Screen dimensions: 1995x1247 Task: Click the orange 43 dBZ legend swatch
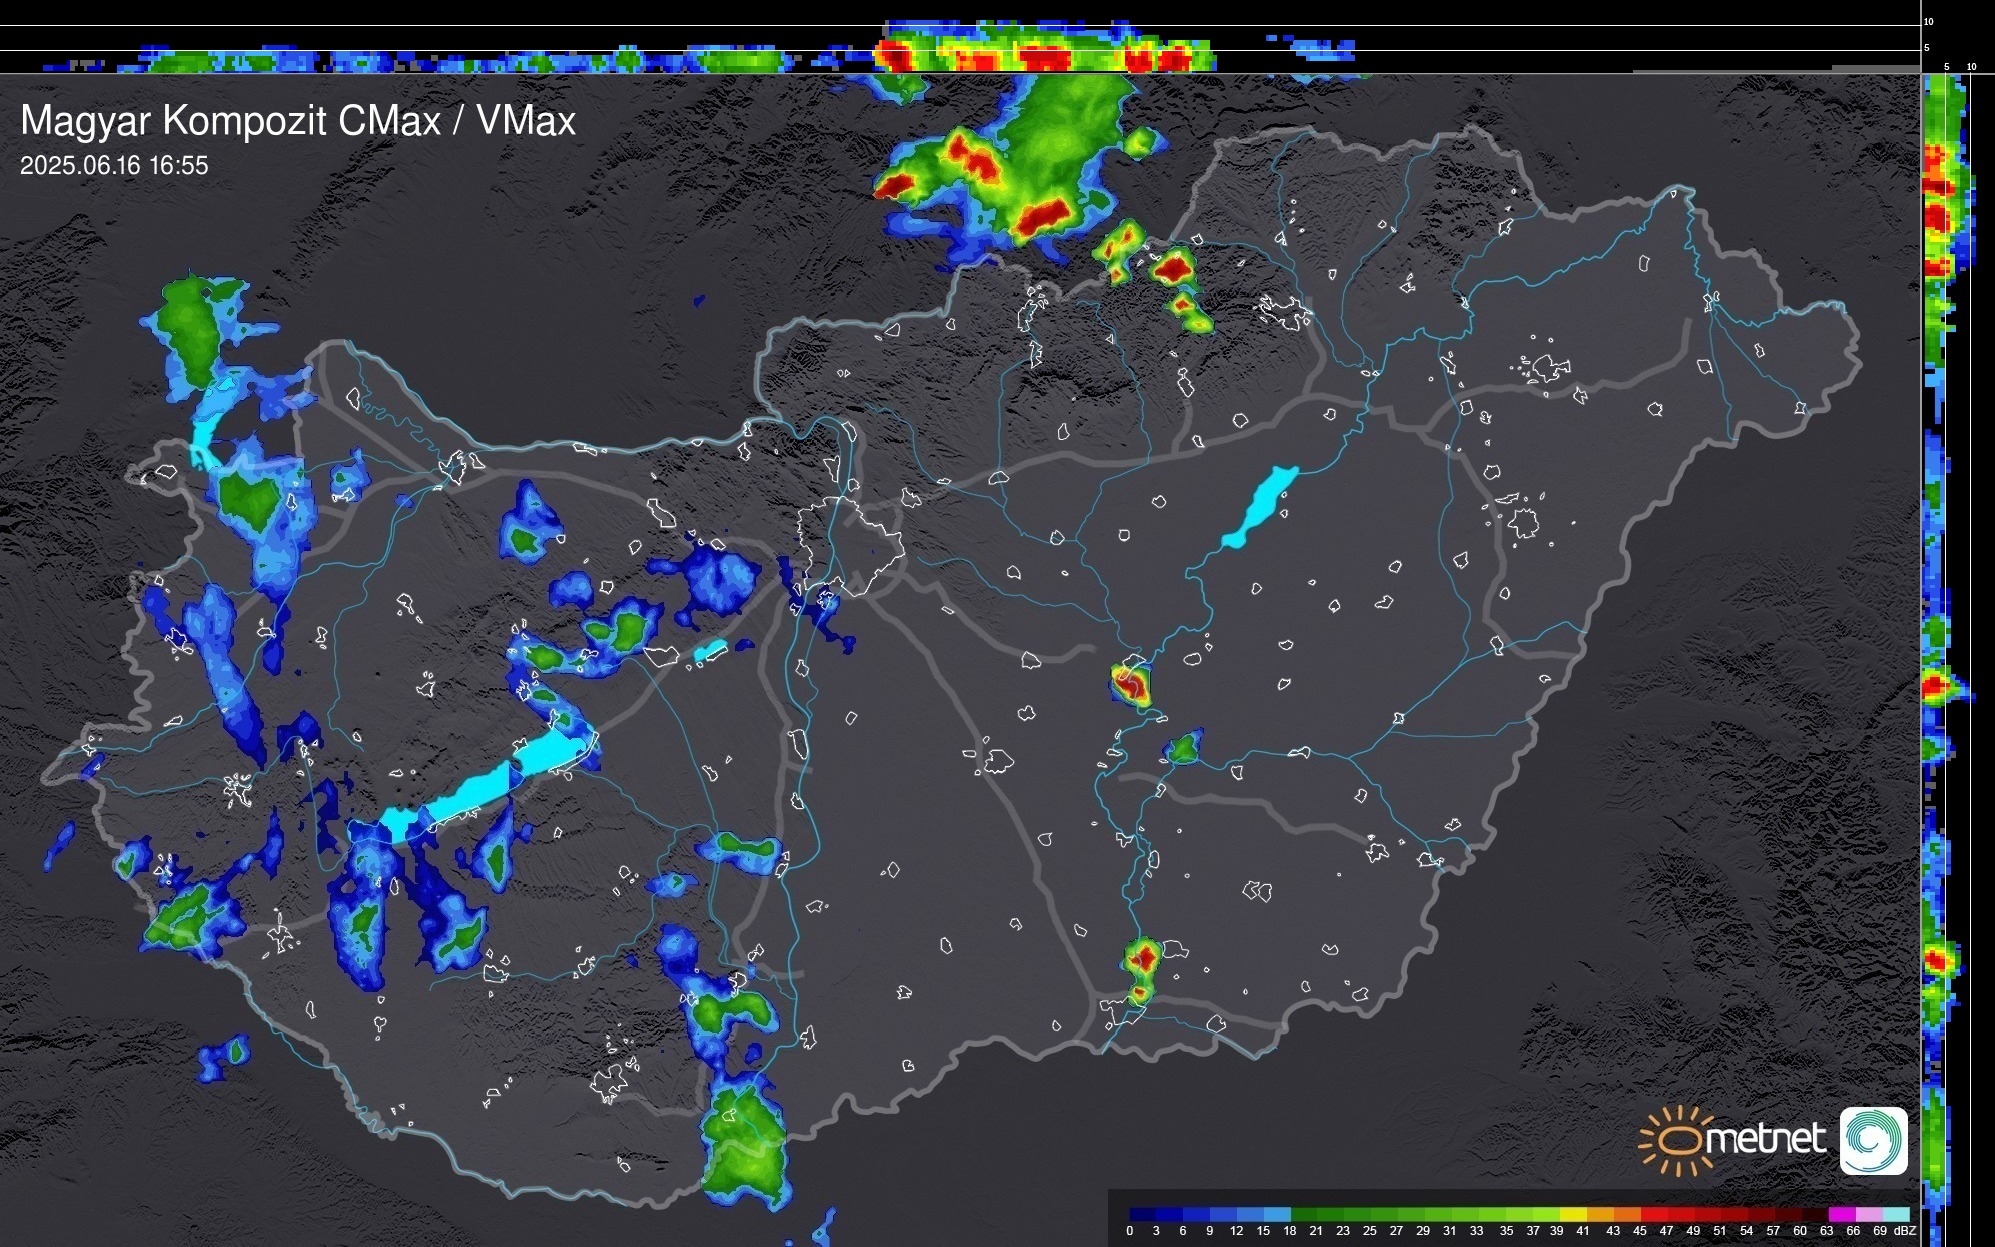point(1625,1214)
